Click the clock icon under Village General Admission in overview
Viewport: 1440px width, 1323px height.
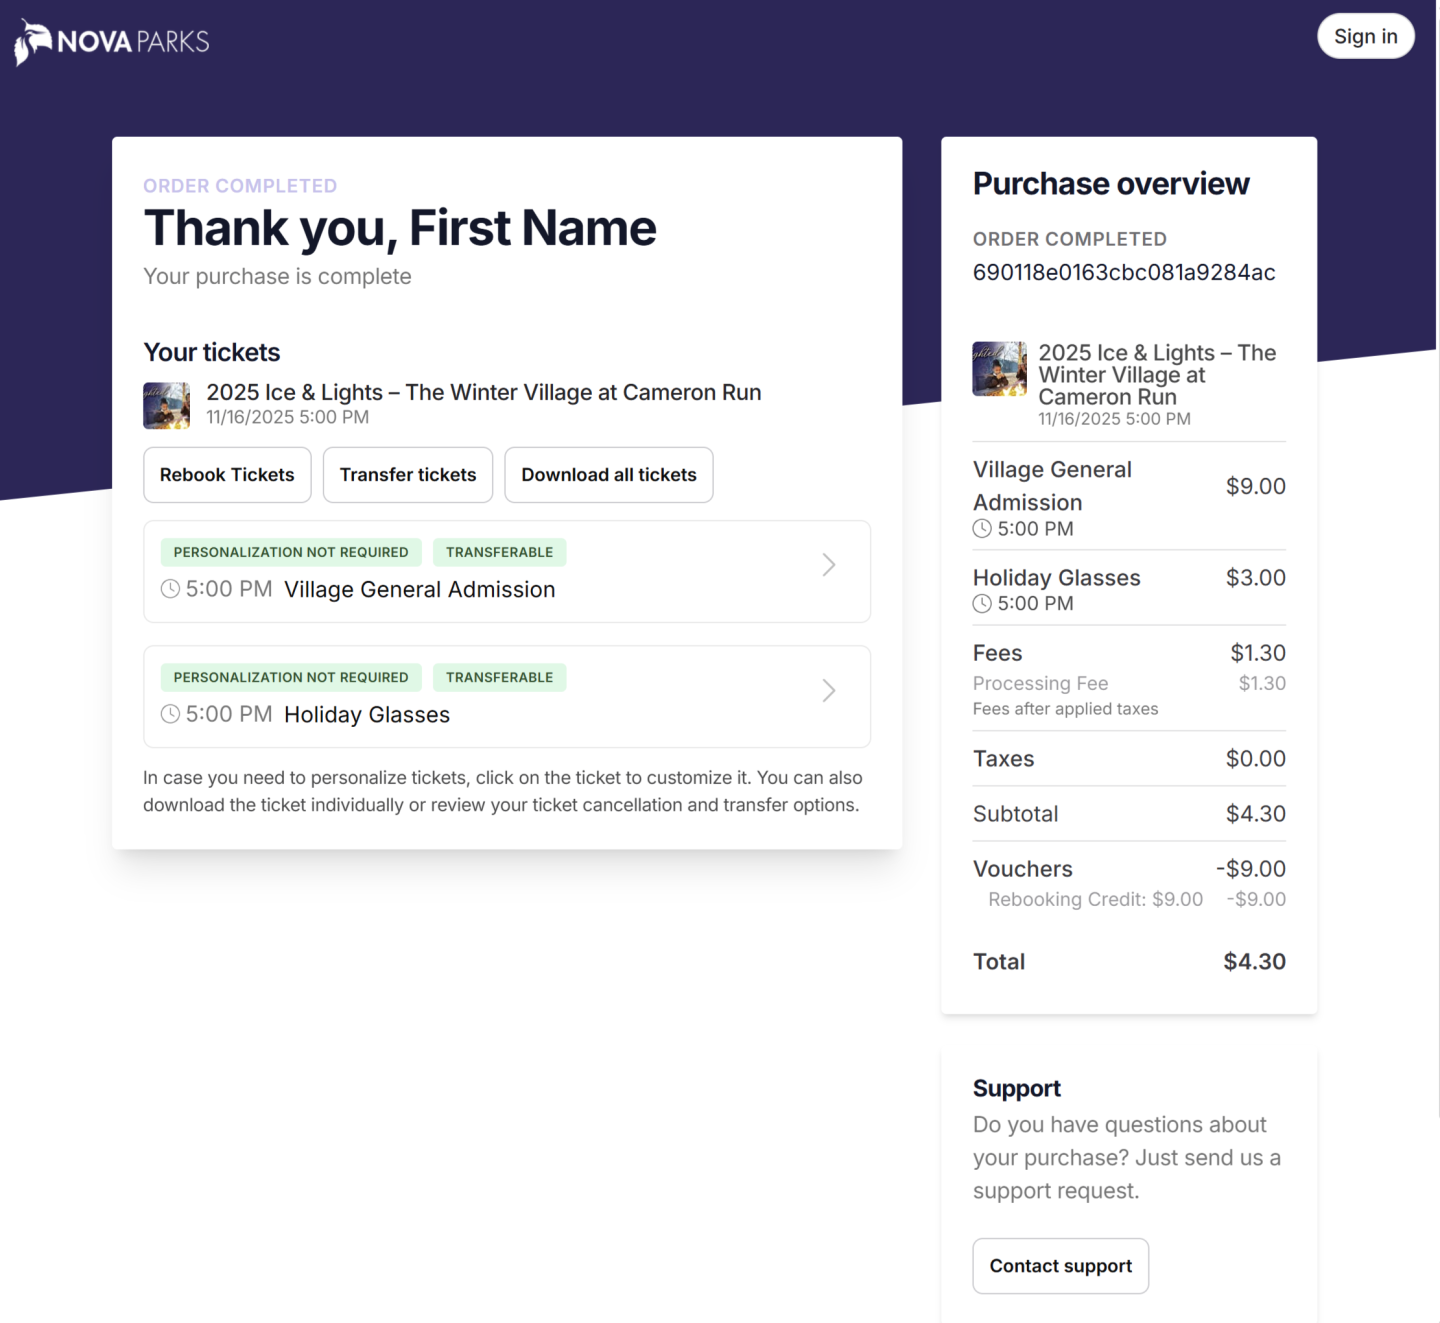pyautogui.click(x=981, y=528)
